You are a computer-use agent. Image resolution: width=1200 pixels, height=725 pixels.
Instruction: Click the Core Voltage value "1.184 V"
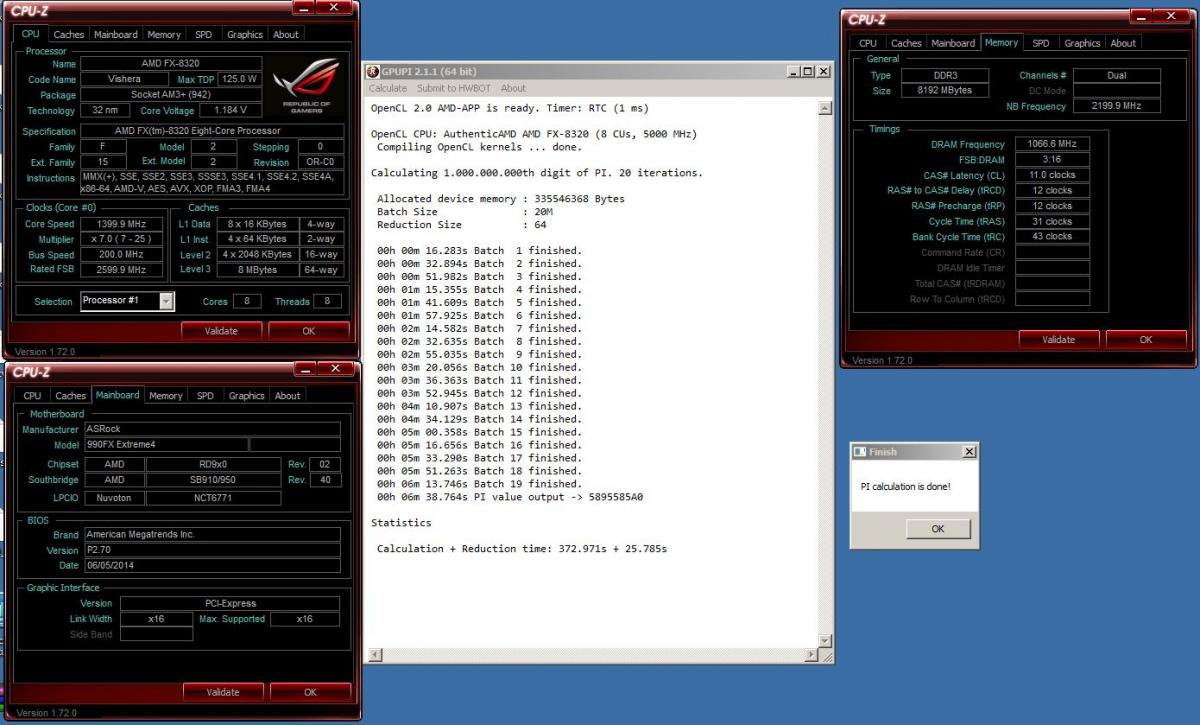[x=229, y=110]
